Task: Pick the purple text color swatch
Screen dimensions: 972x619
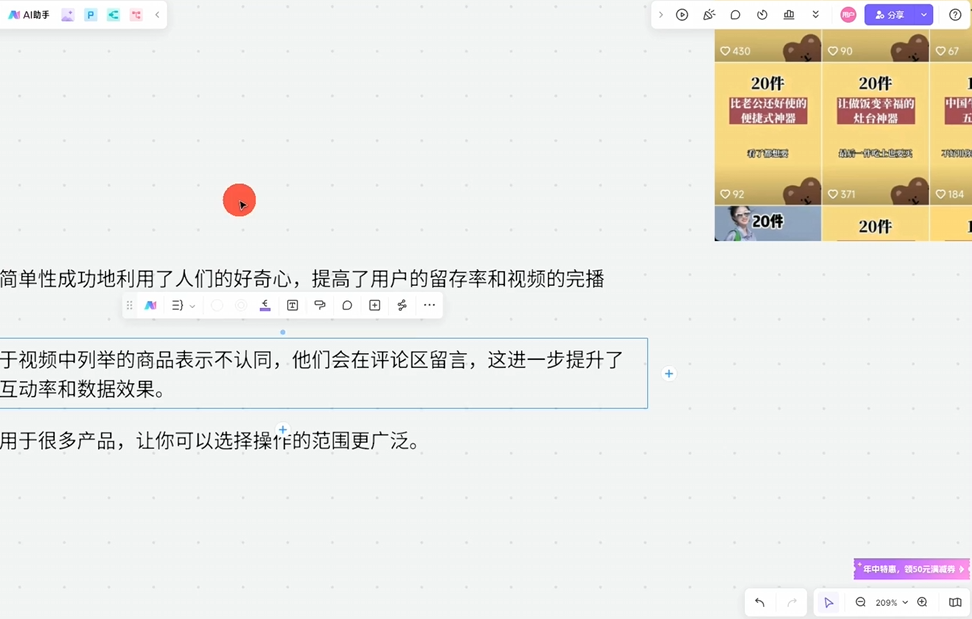Action: (265, 306)
